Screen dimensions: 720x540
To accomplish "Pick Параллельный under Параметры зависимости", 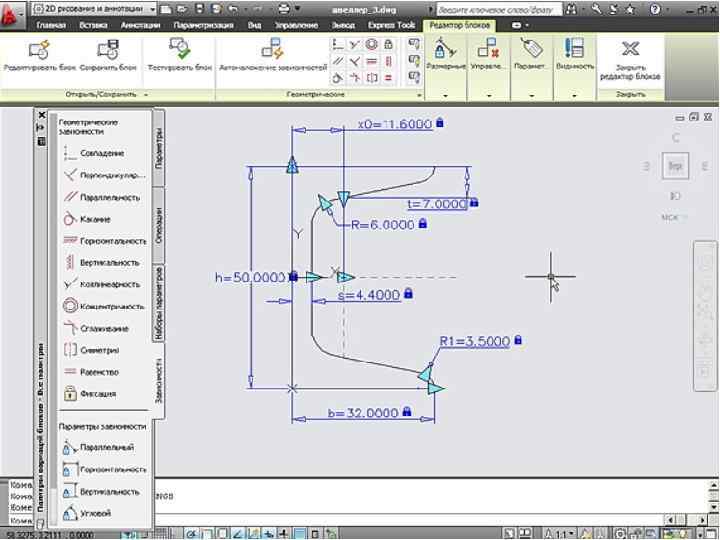I will pyautogui.click(x=98, y=447).
